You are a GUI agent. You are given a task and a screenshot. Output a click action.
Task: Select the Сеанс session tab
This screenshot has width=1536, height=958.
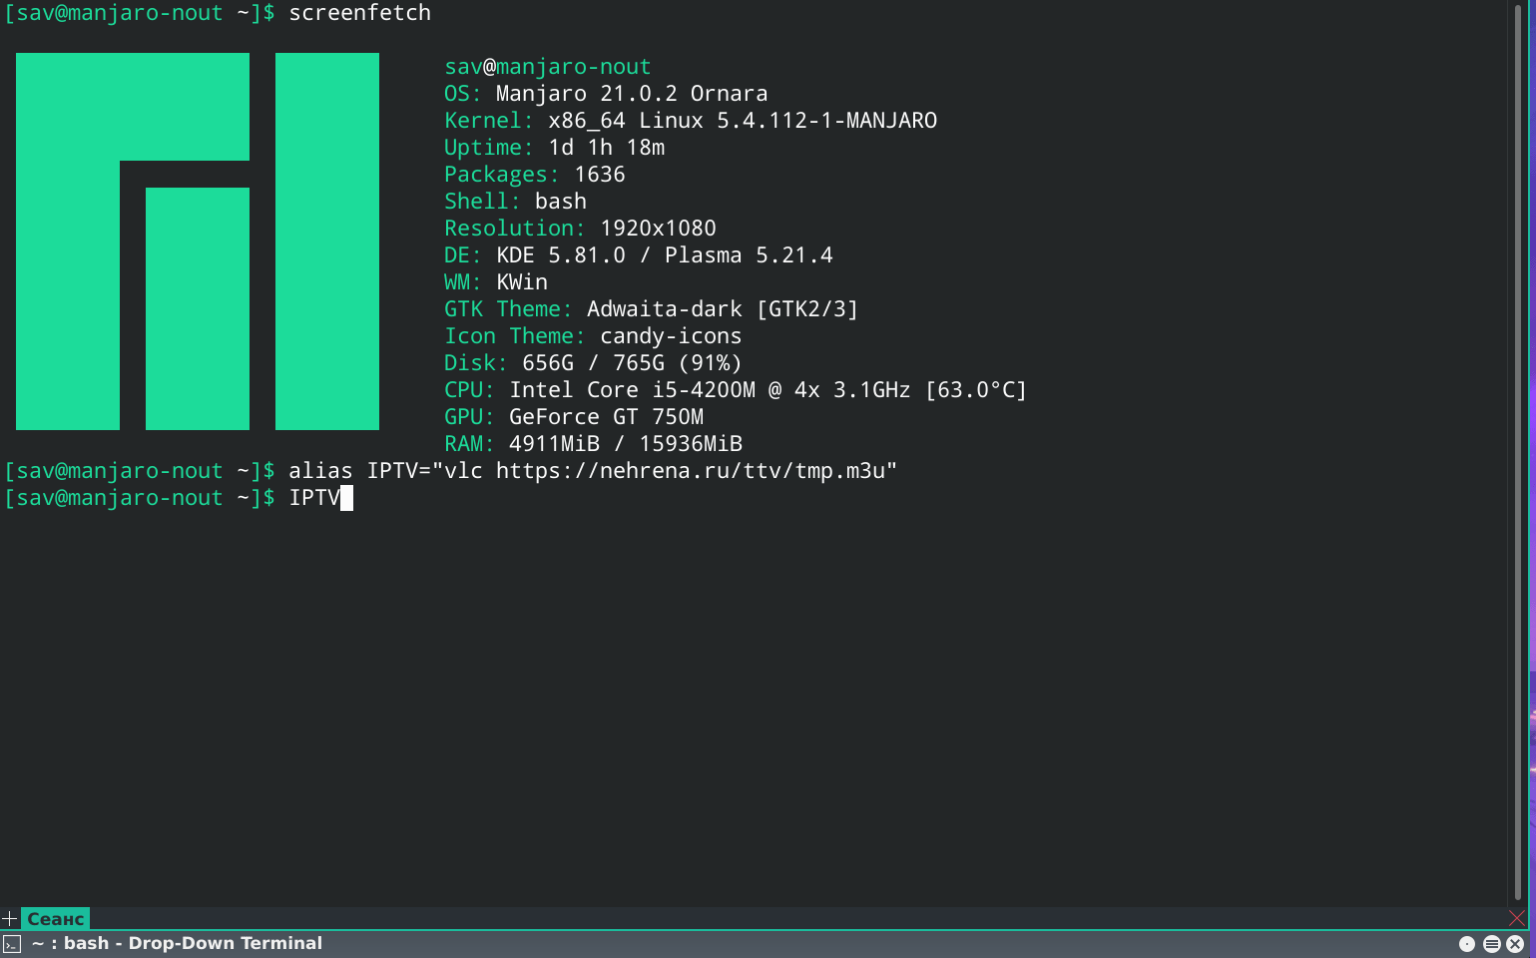(56, 918)
